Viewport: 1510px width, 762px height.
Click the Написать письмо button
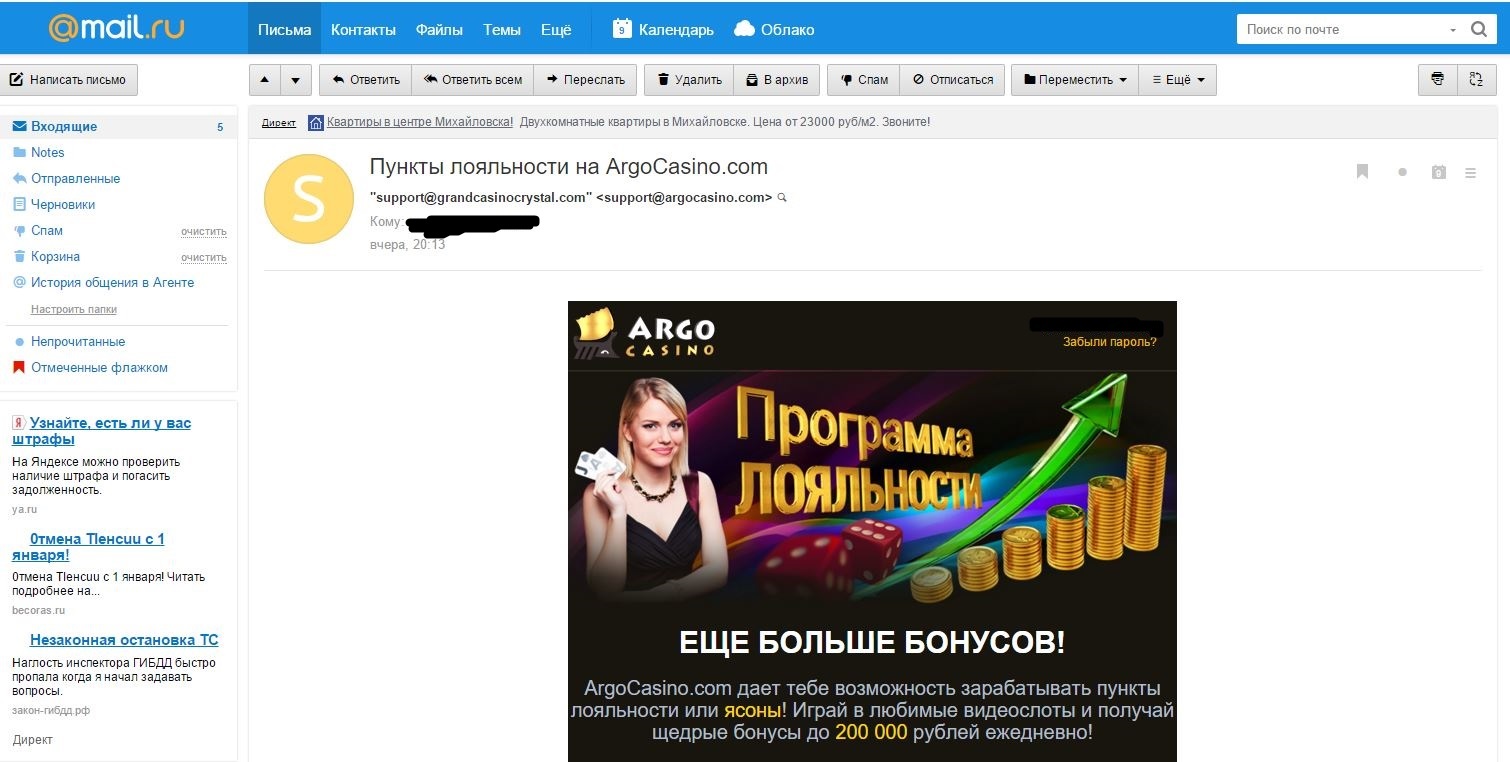coord(69,80)
